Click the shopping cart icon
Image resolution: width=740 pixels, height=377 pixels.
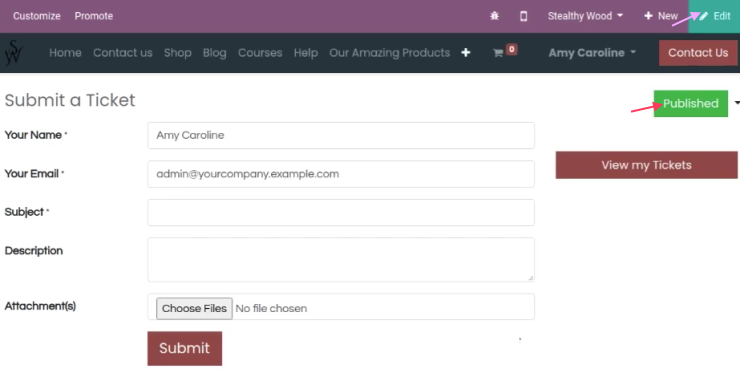pyautogui.click(x=498, y=53)
